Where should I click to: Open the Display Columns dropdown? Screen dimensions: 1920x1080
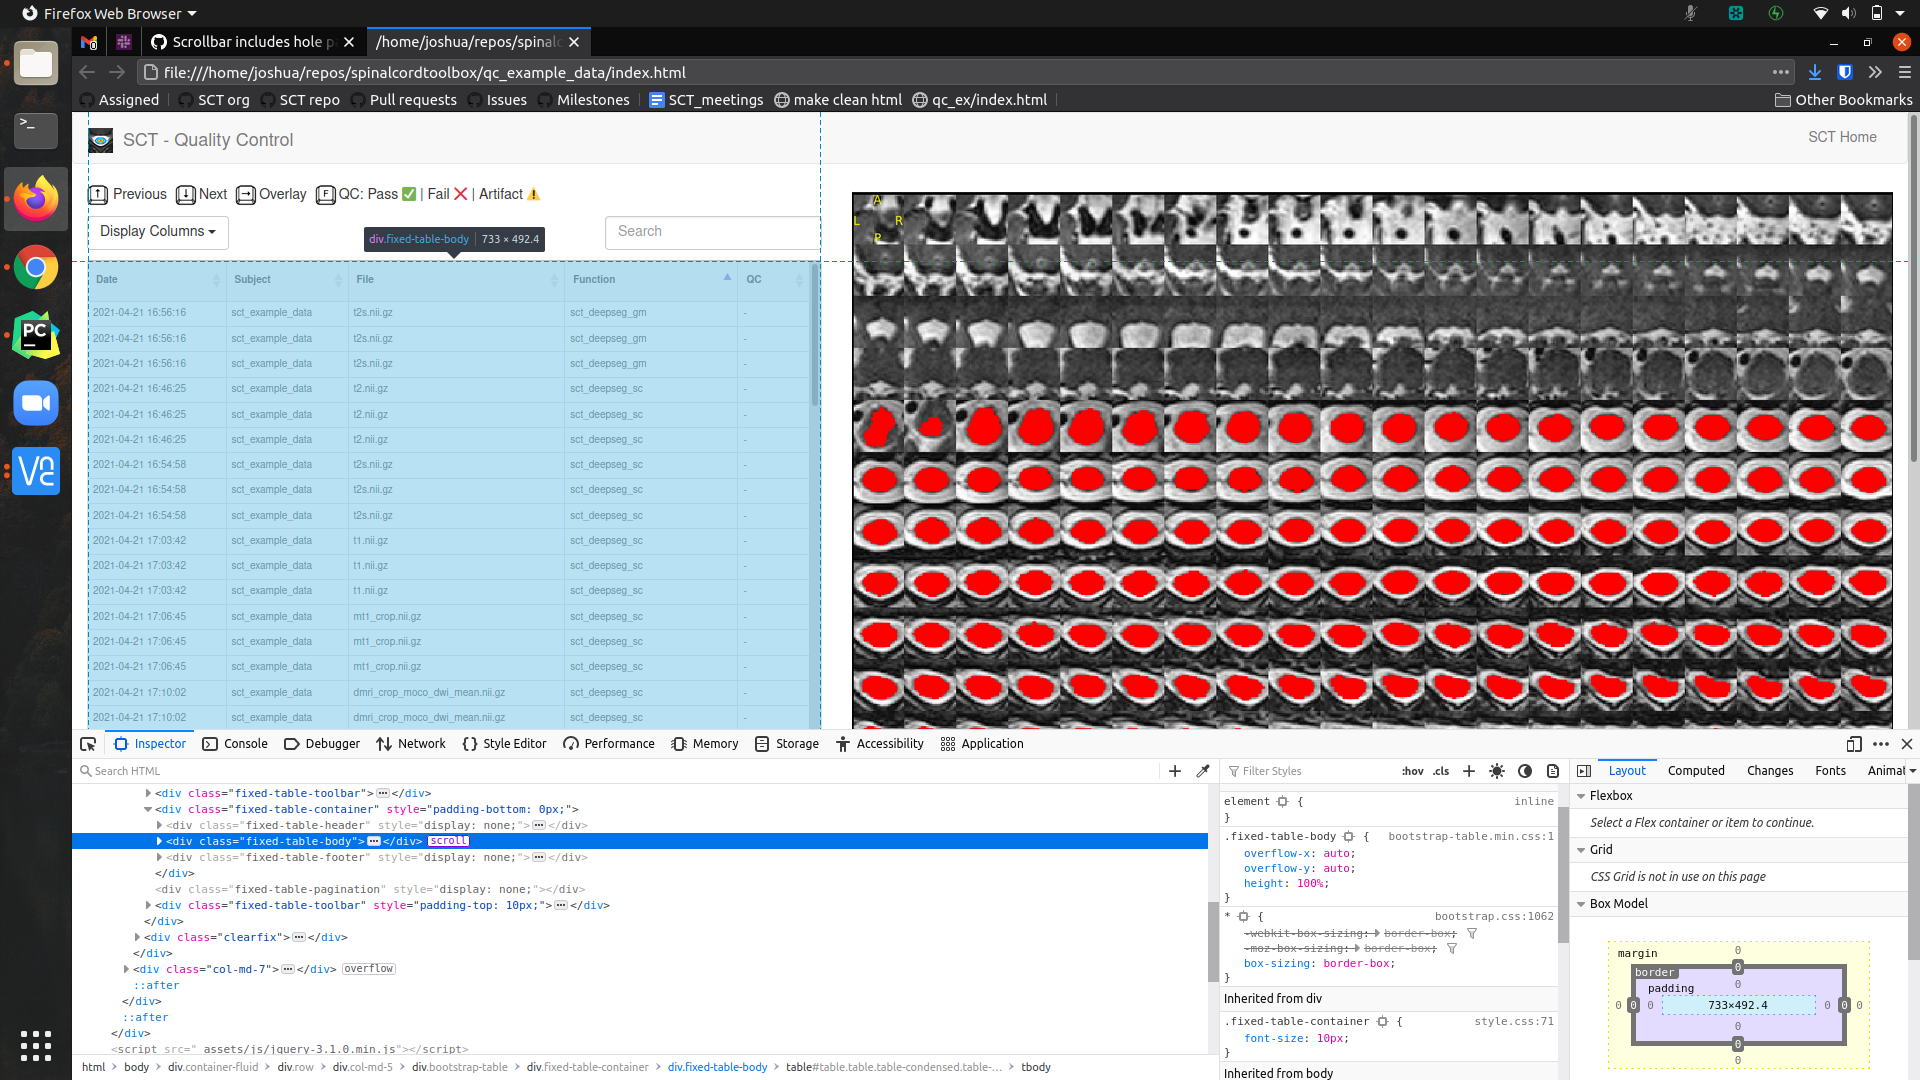pyautogui.click(x=157, y=232)
